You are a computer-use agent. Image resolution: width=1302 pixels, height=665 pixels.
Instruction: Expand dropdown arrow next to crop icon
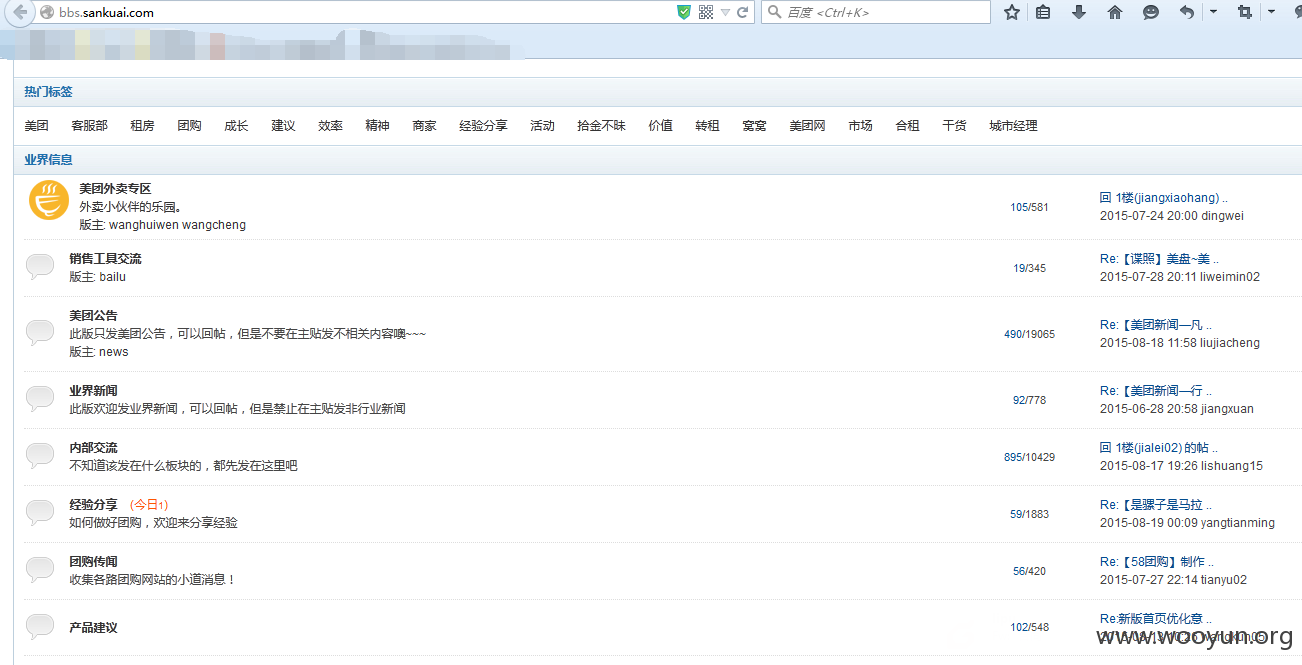[x=1272, y=13]
